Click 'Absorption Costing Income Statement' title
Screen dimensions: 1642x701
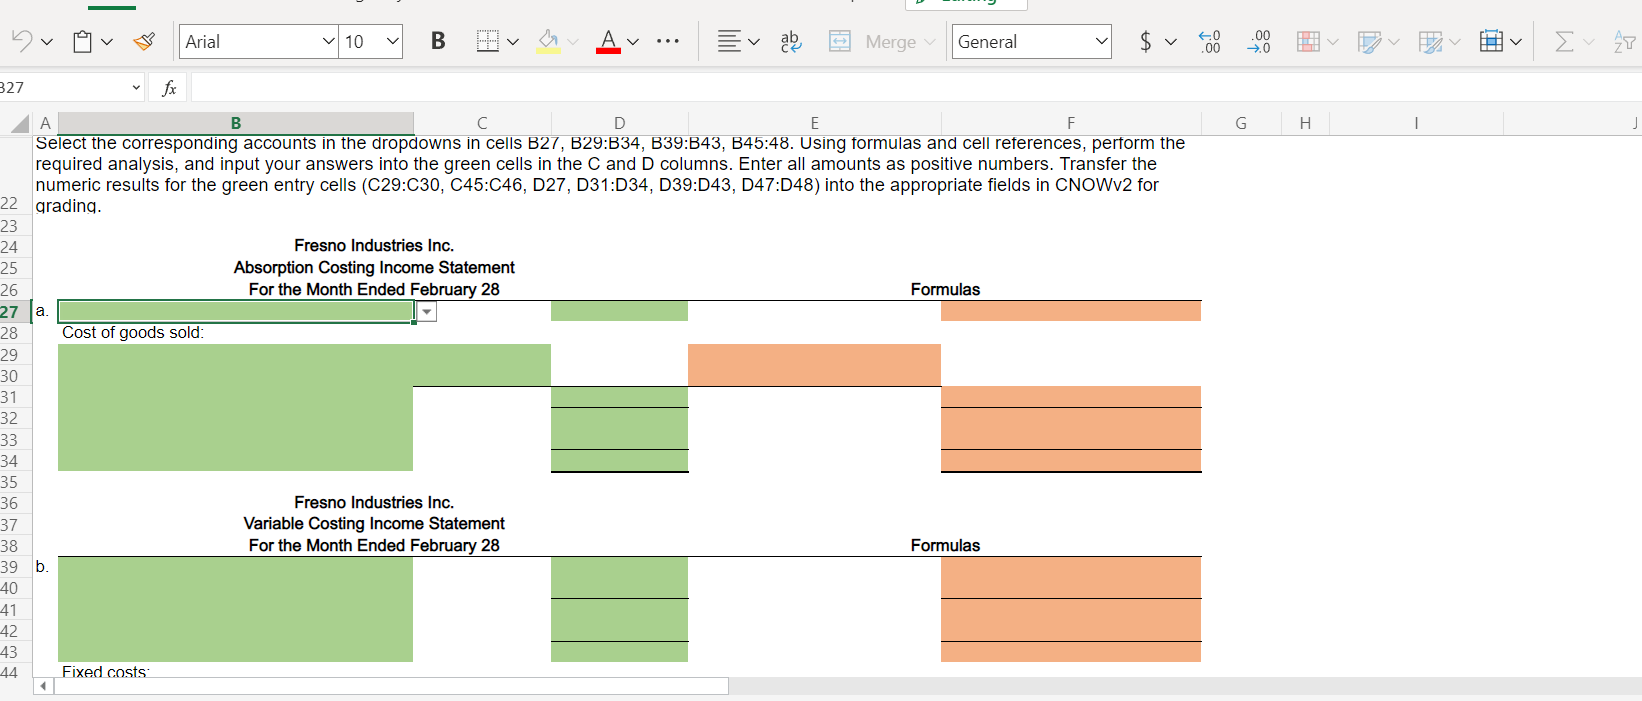[x=374, y=267]
